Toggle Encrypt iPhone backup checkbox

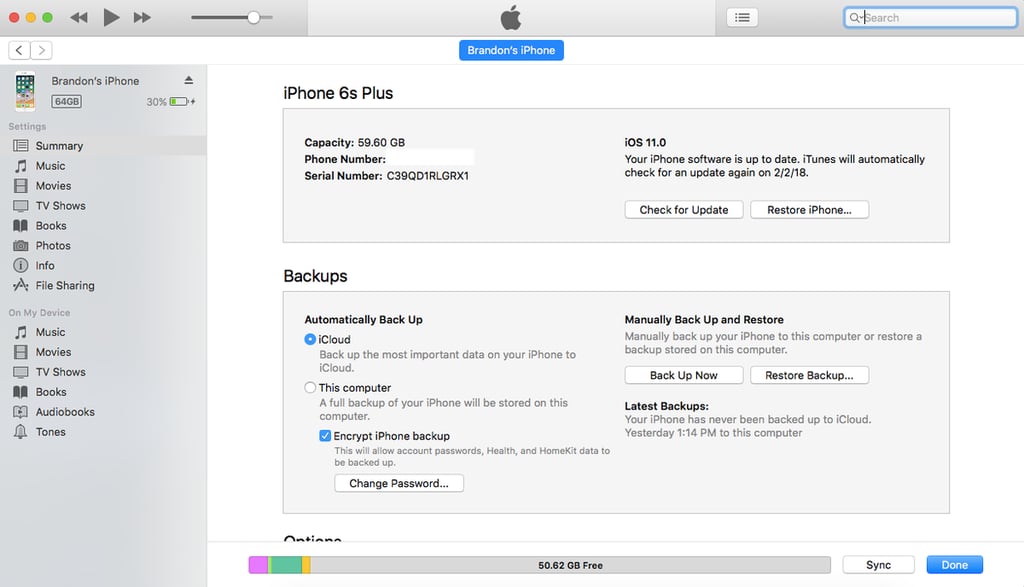325,436
